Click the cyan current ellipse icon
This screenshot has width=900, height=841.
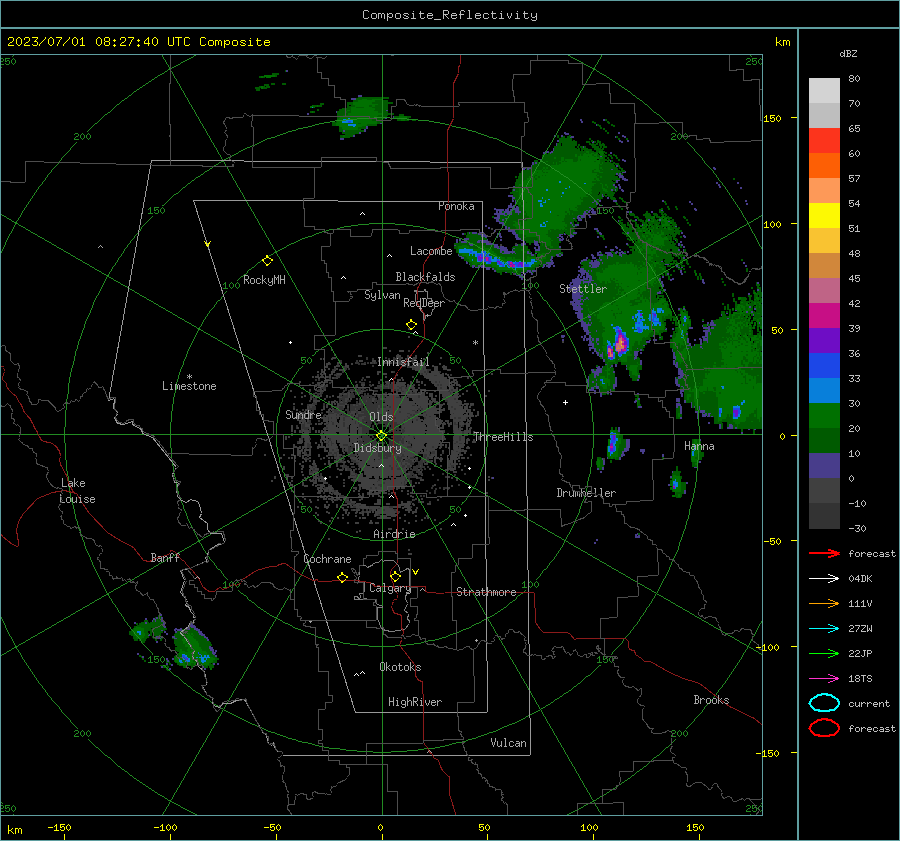[824, 703]
